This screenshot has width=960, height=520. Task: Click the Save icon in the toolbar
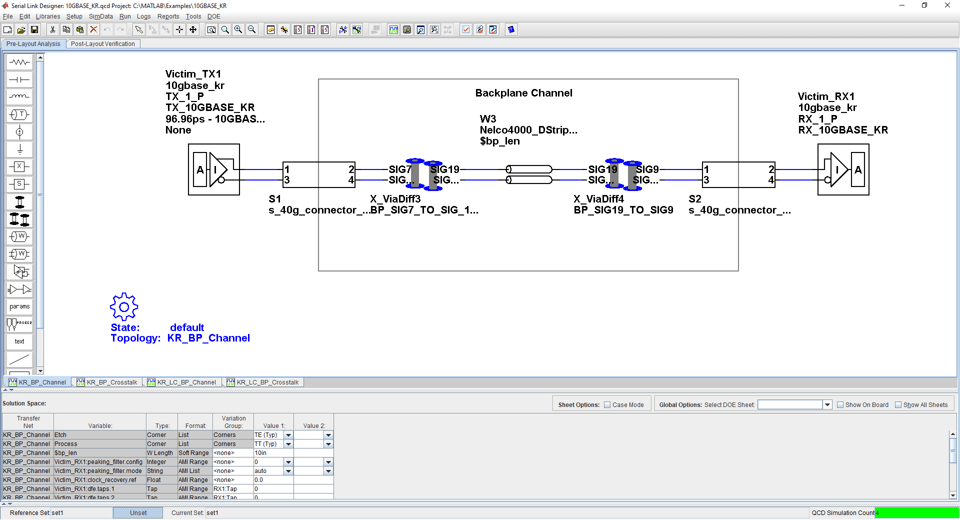tap(34, 30)
